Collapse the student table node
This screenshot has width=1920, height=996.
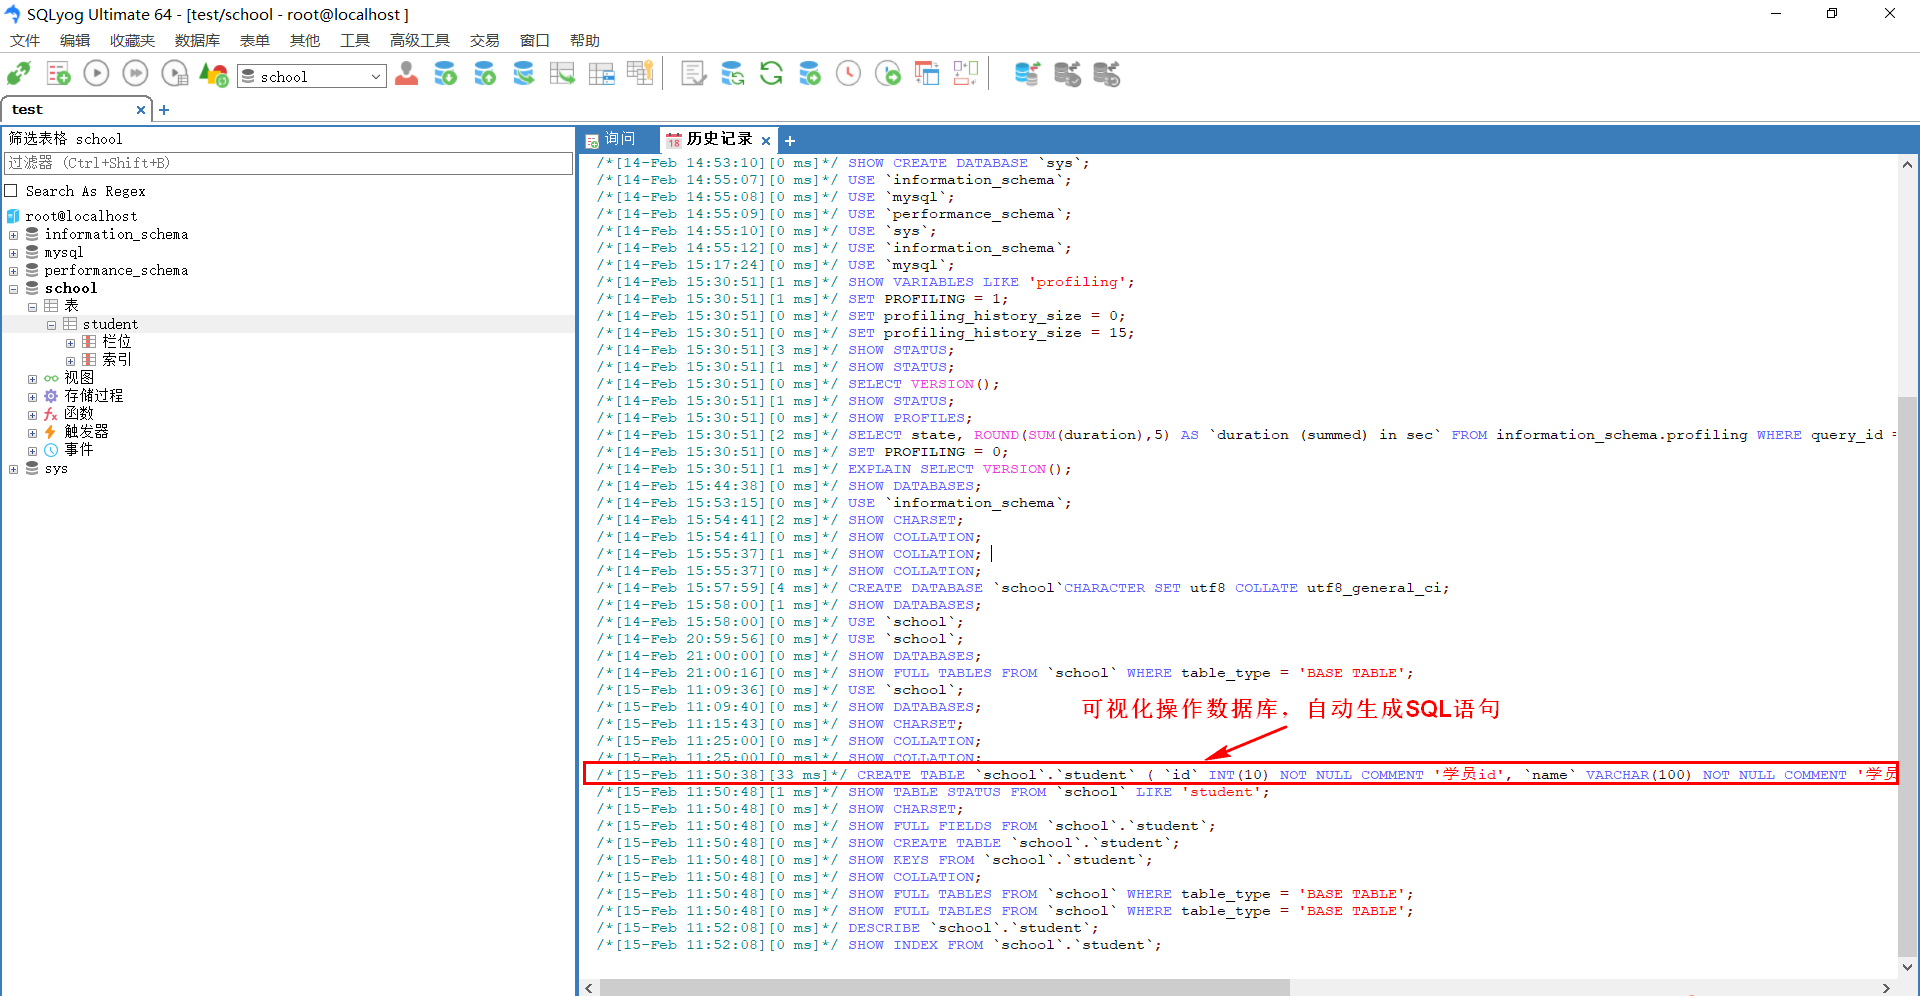point(51,324)
